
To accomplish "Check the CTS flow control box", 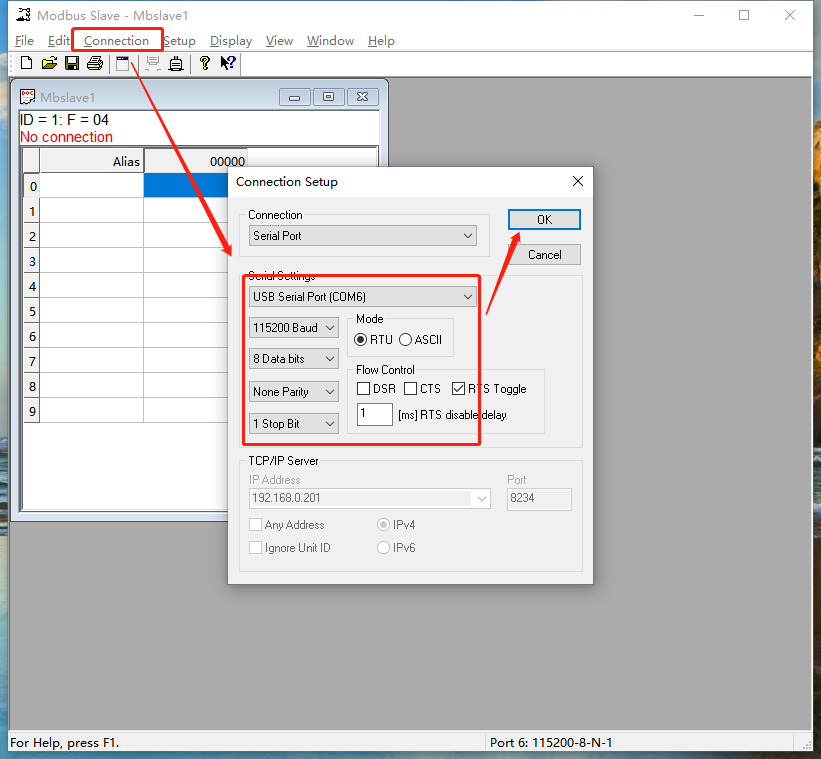I will click(411, 389).
